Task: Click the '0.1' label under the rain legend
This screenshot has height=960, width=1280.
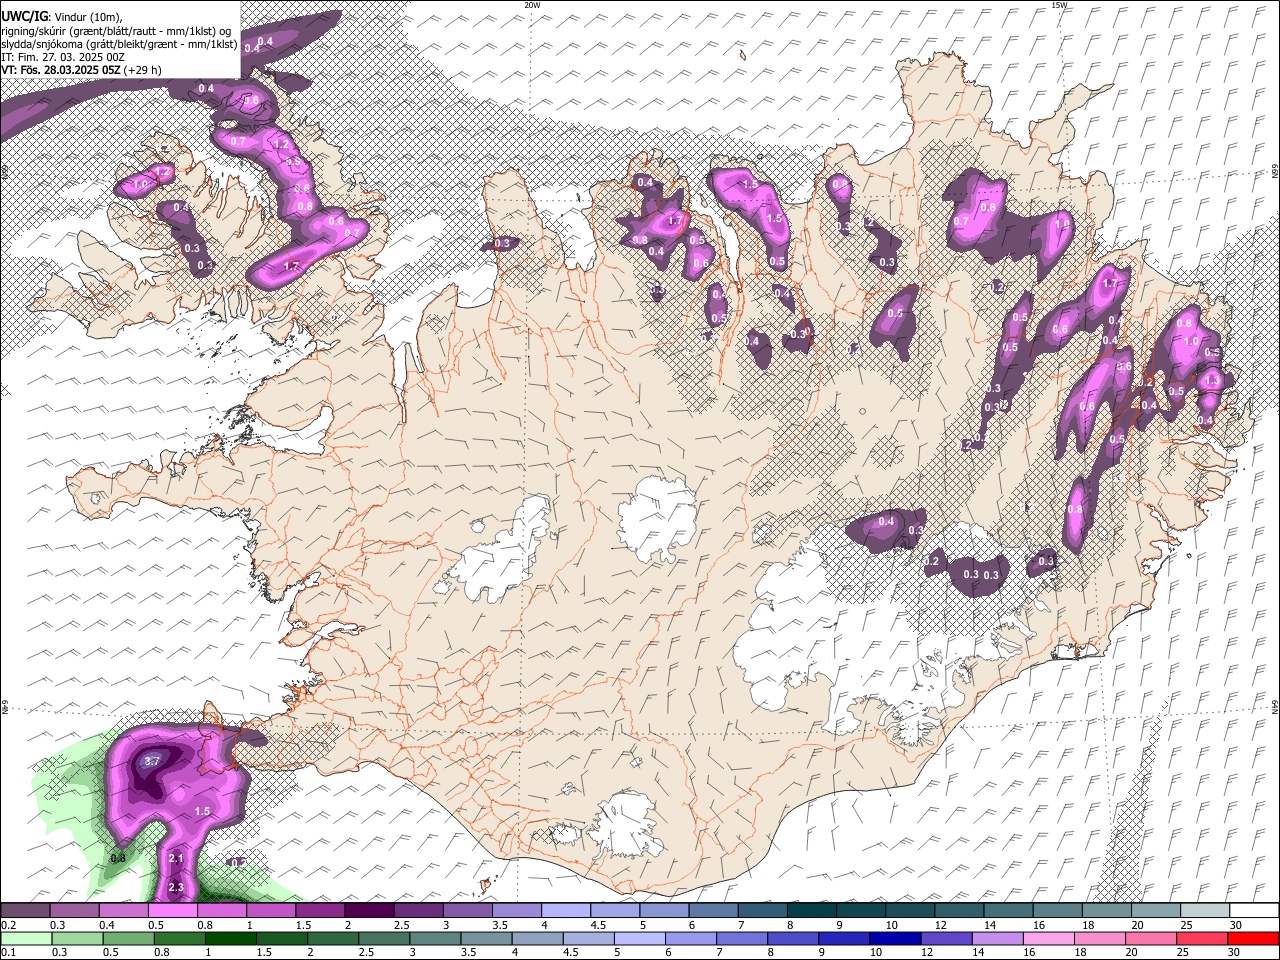Action: [8, 952]
